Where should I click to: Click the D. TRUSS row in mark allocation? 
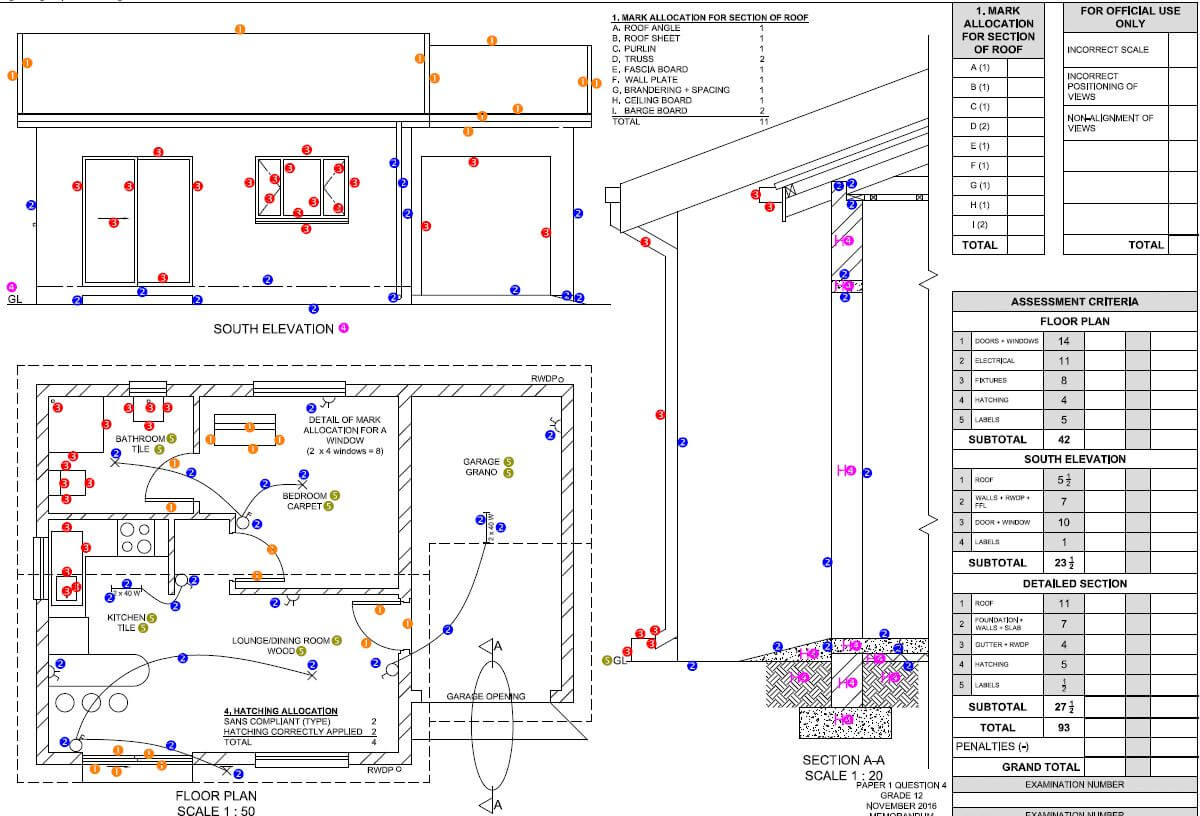coord(689,59)
